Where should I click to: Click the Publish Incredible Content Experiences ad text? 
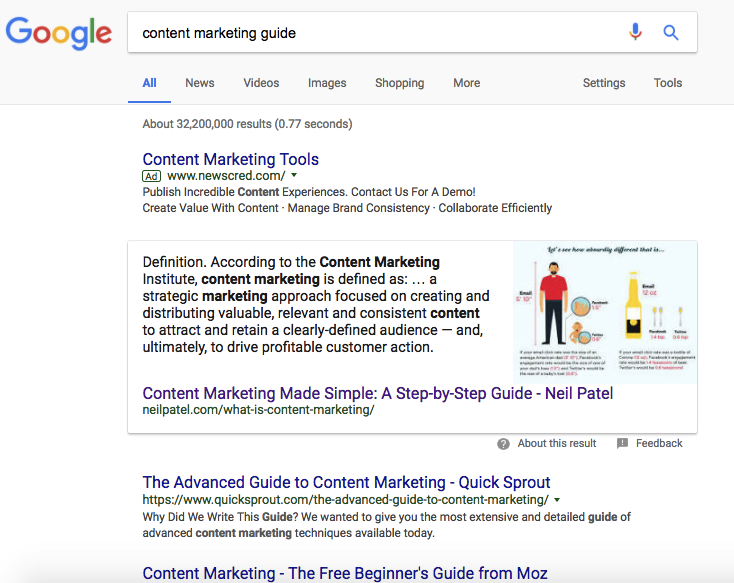pyautogui.click(x=309, y=192)
